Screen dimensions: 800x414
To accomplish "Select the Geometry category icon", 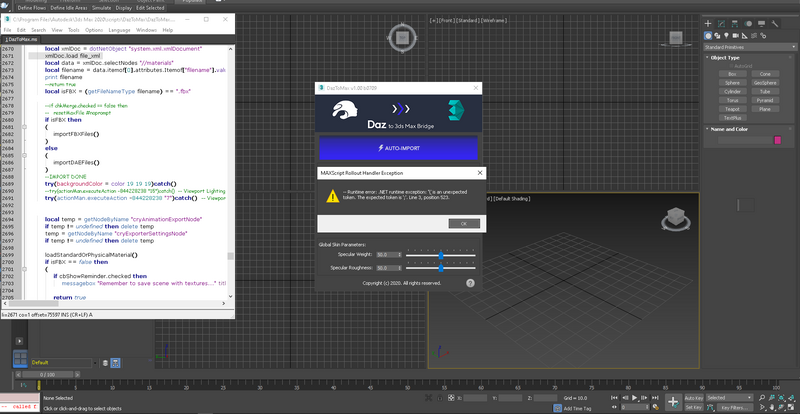I will (x=708, y=36).
